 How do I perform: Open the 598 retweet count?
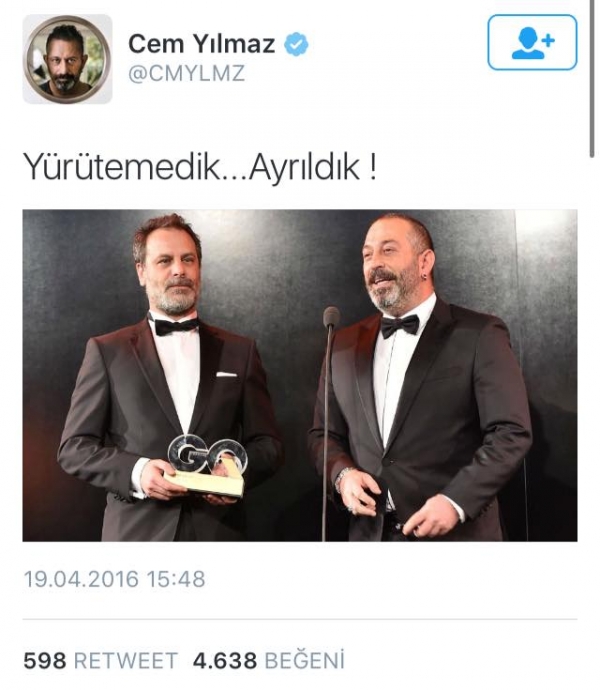pos(45,661)
